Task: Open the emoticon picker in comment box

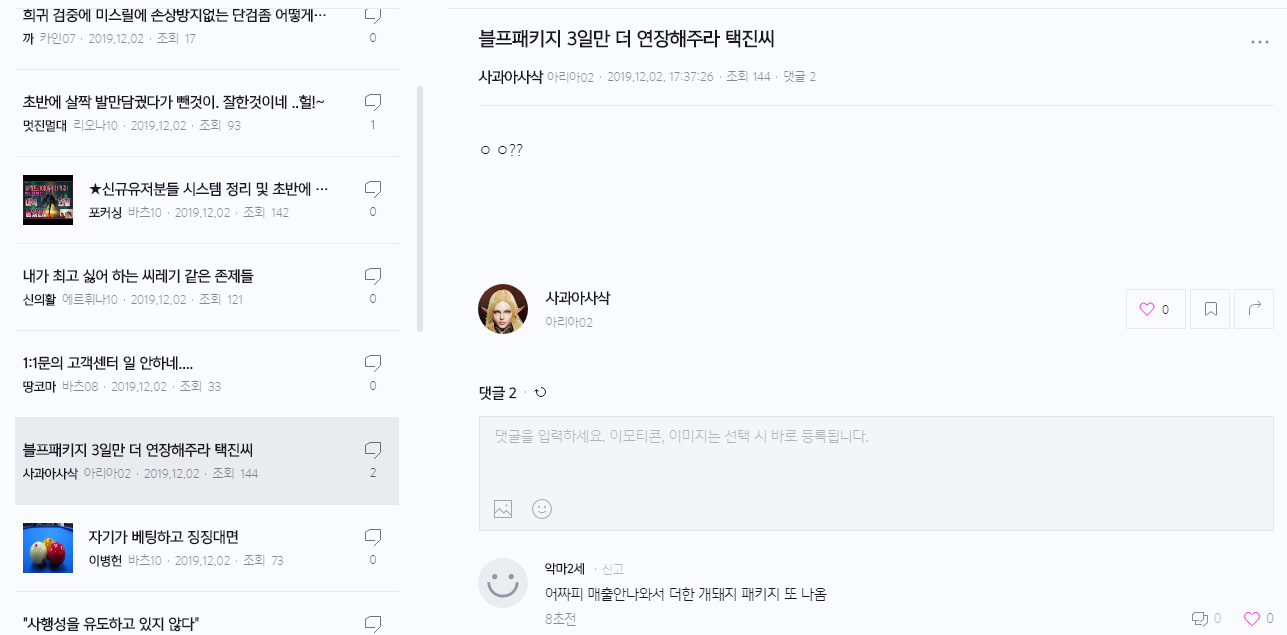Action: pyautogui.click(x=542, y=509)
